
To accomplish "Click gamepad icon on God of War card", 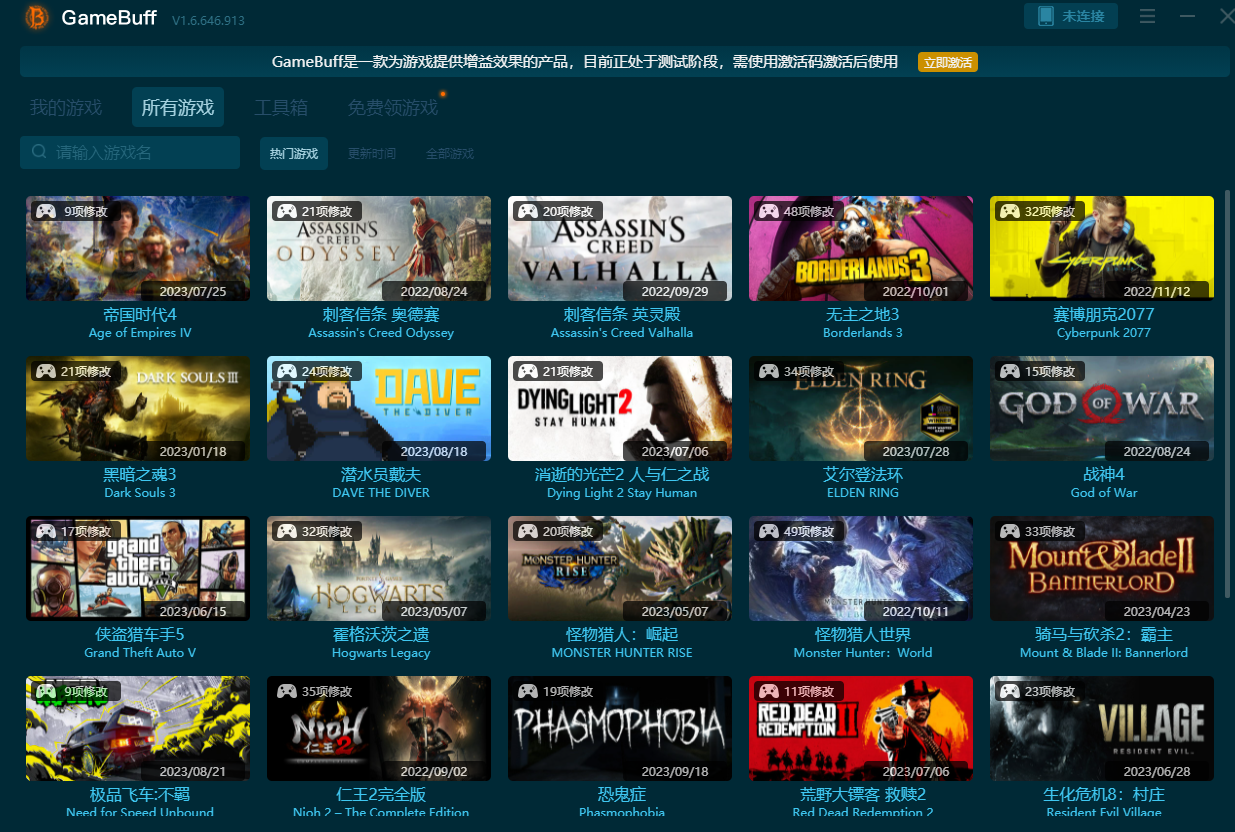I will click(x=1010, y=371).
